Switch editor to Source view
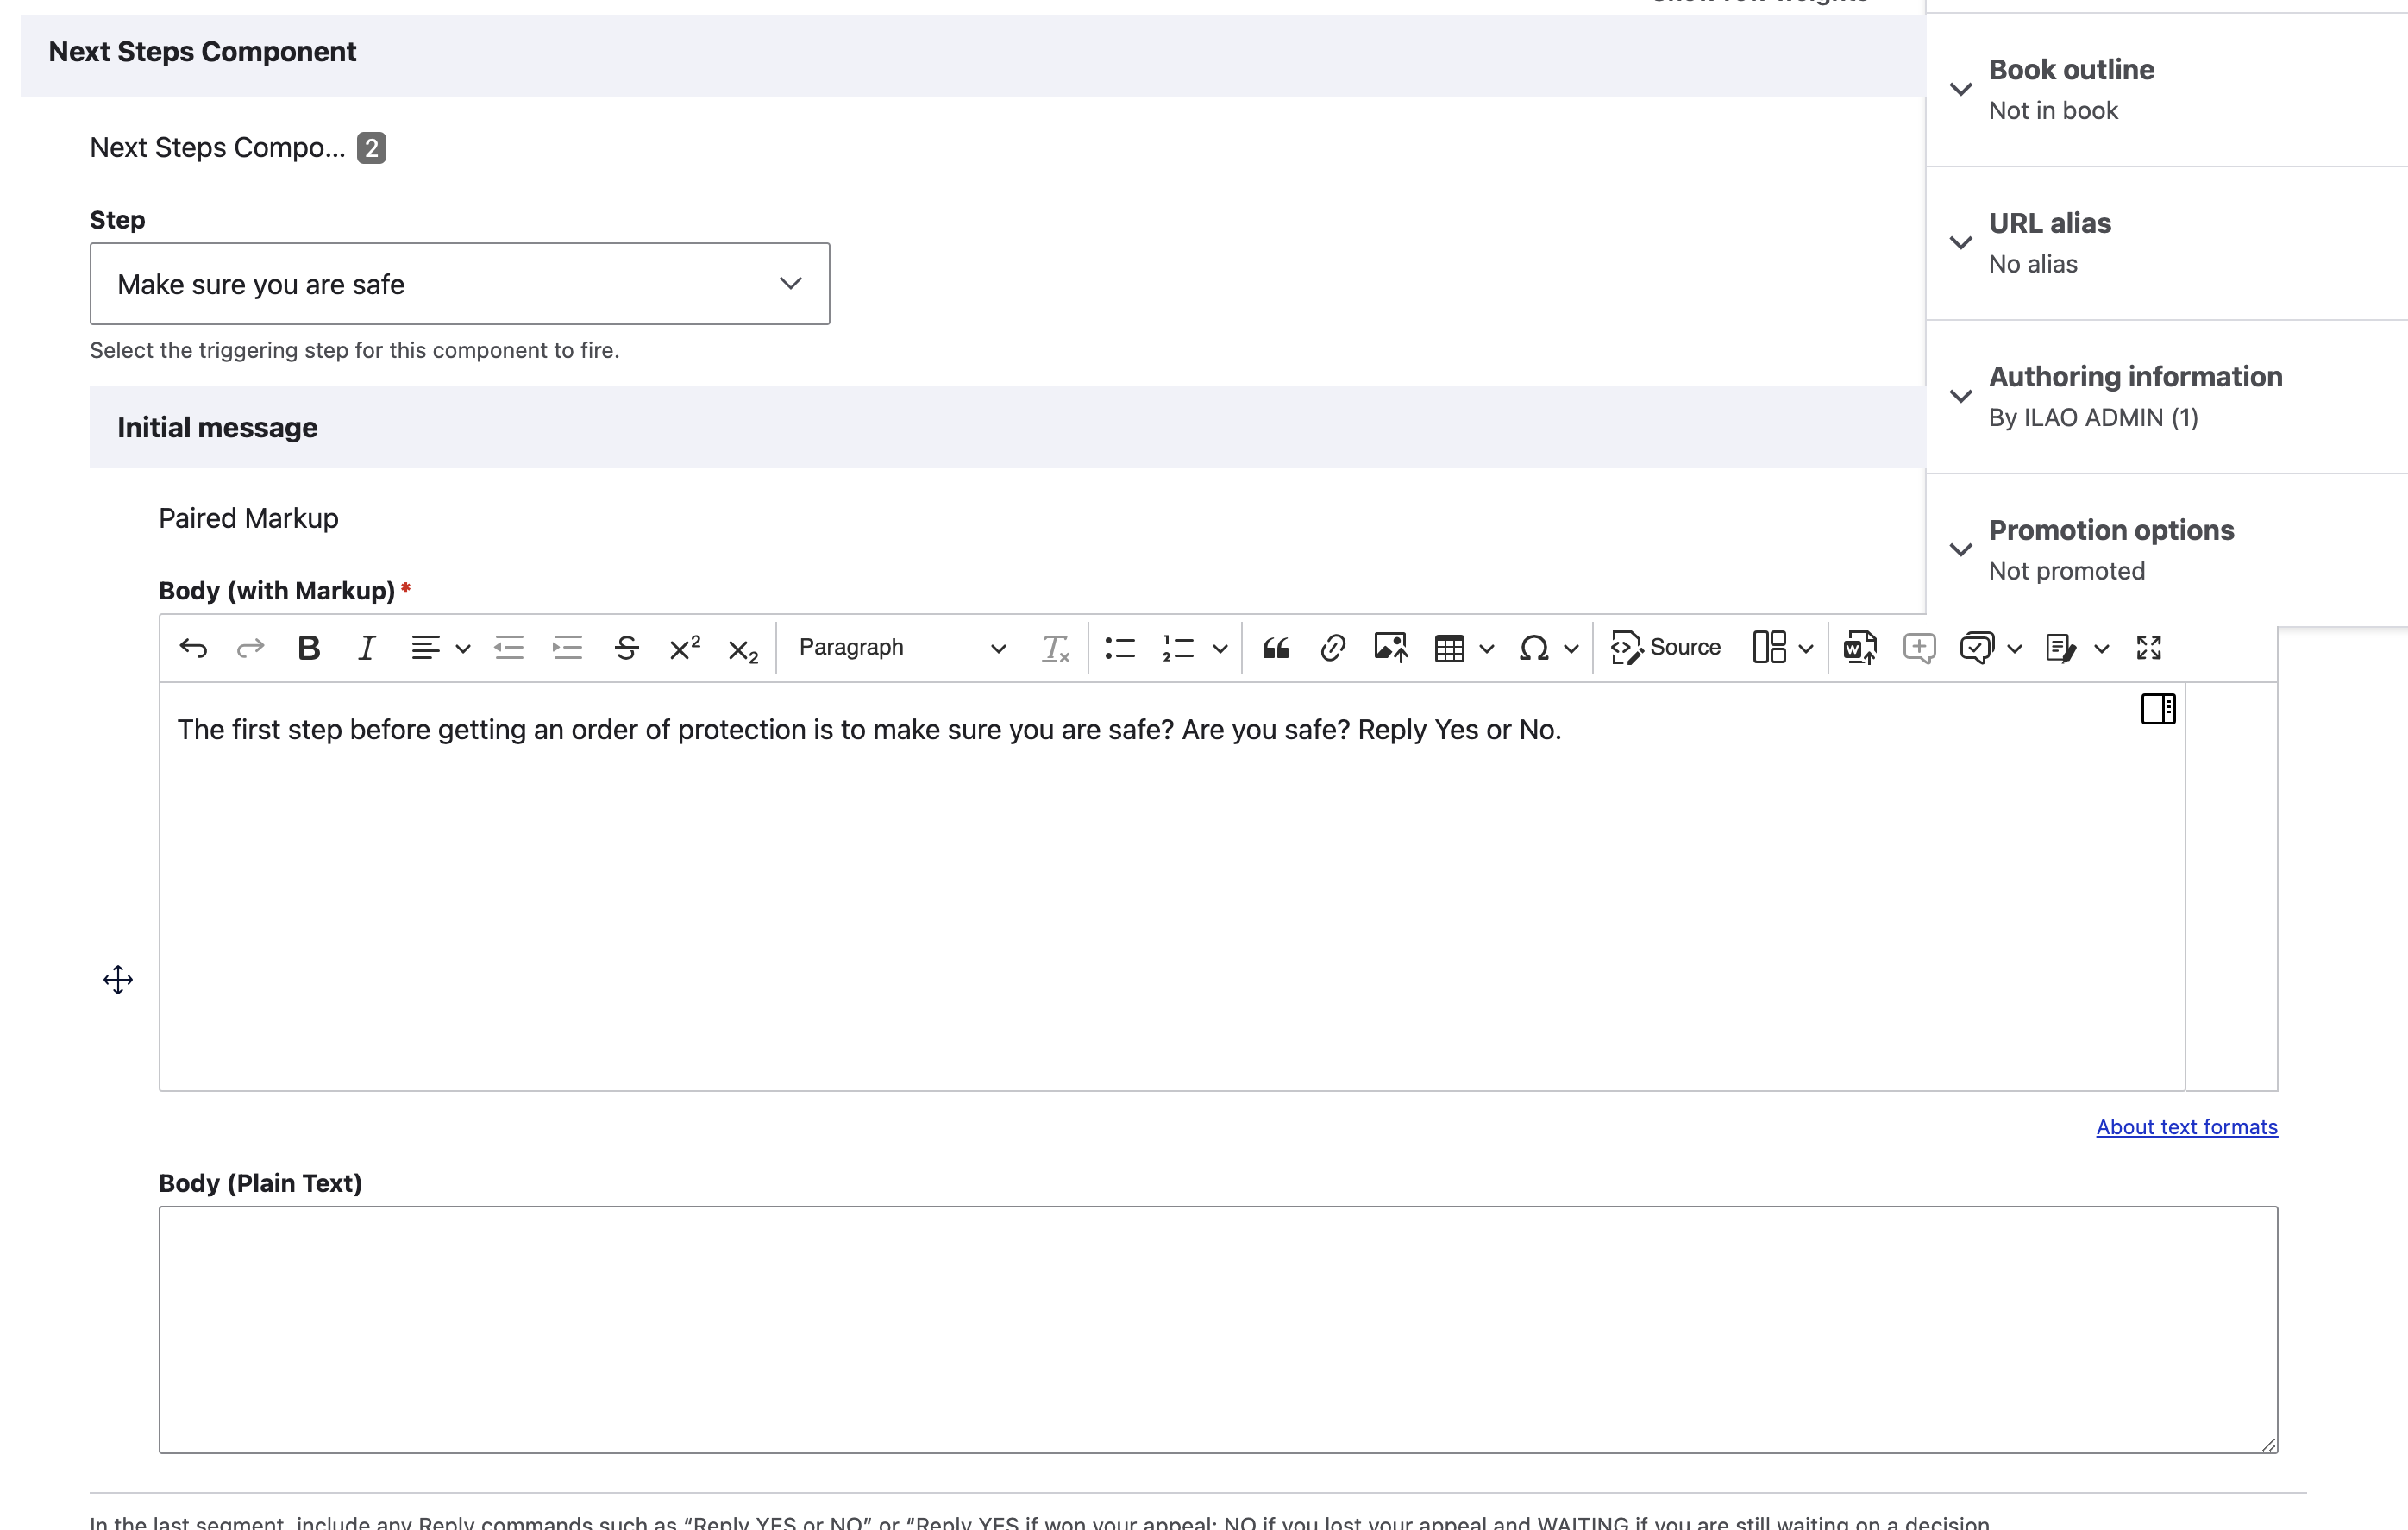The width and height of the screenshot is (2408, 1530). click(1666, 648)
